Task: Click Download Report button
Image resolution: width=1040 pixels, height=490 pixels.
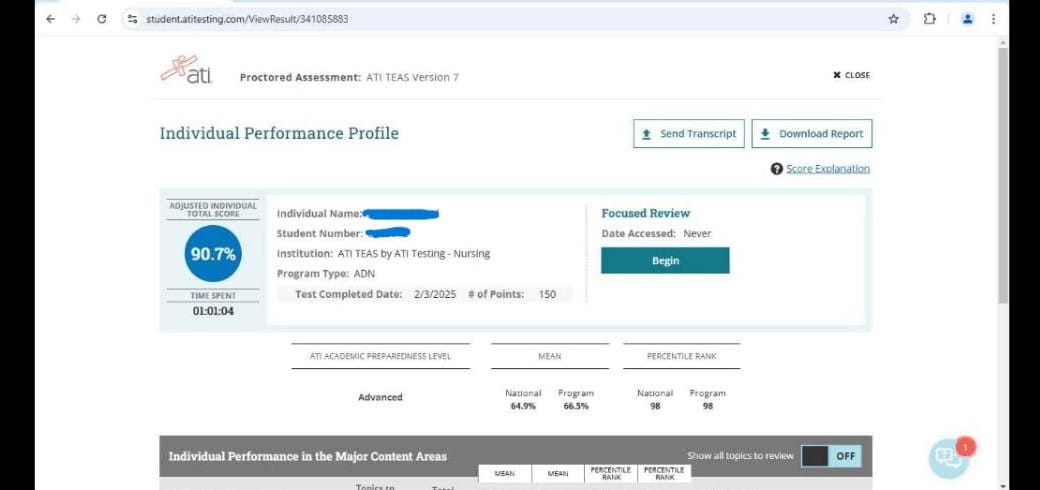Action: (x=811, y=133)
